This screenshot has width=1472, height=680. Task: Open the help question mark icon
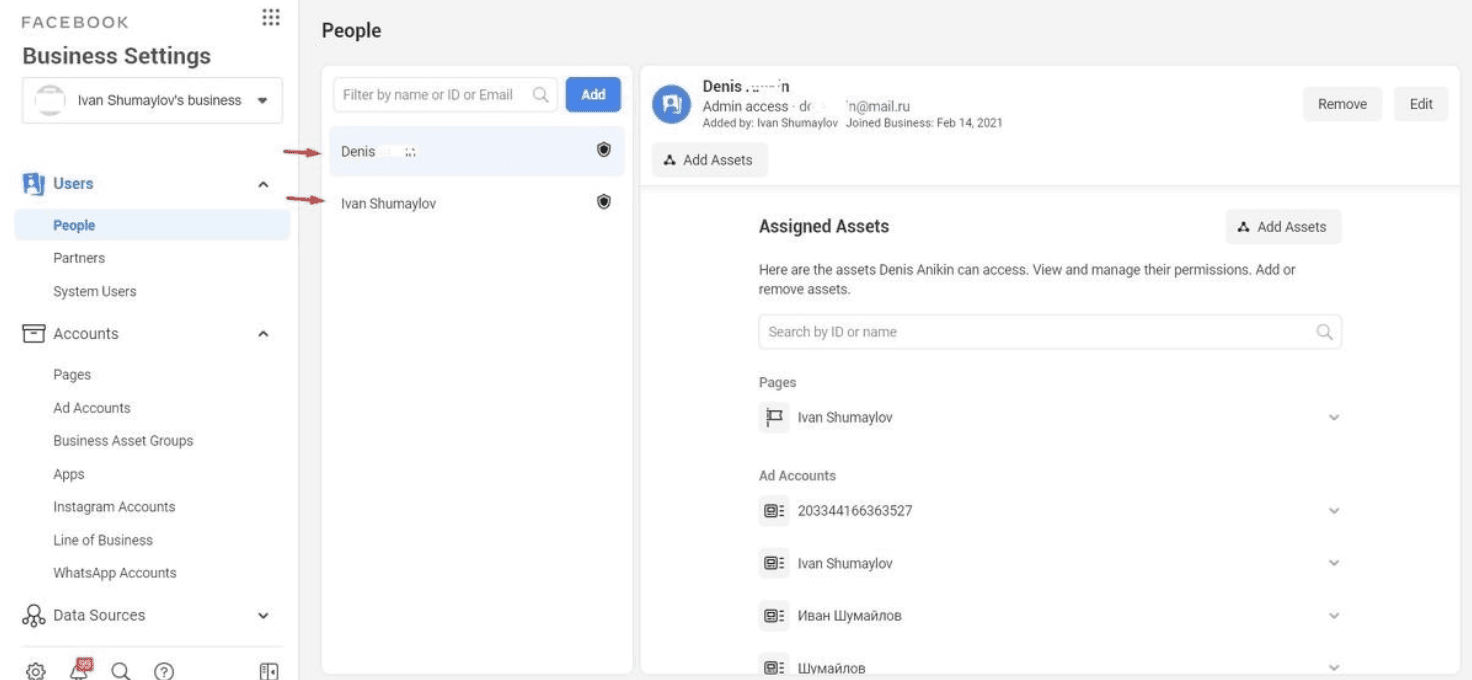click(x=162, y=671)
